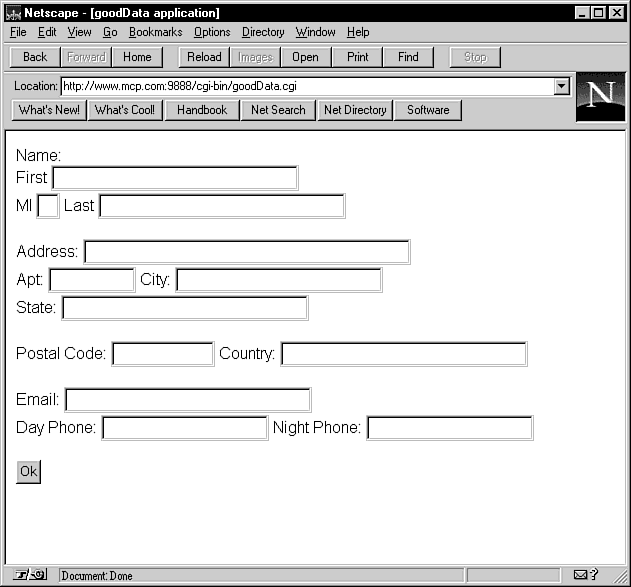Expand the Location URL dropdown arrow

point(562,86)
